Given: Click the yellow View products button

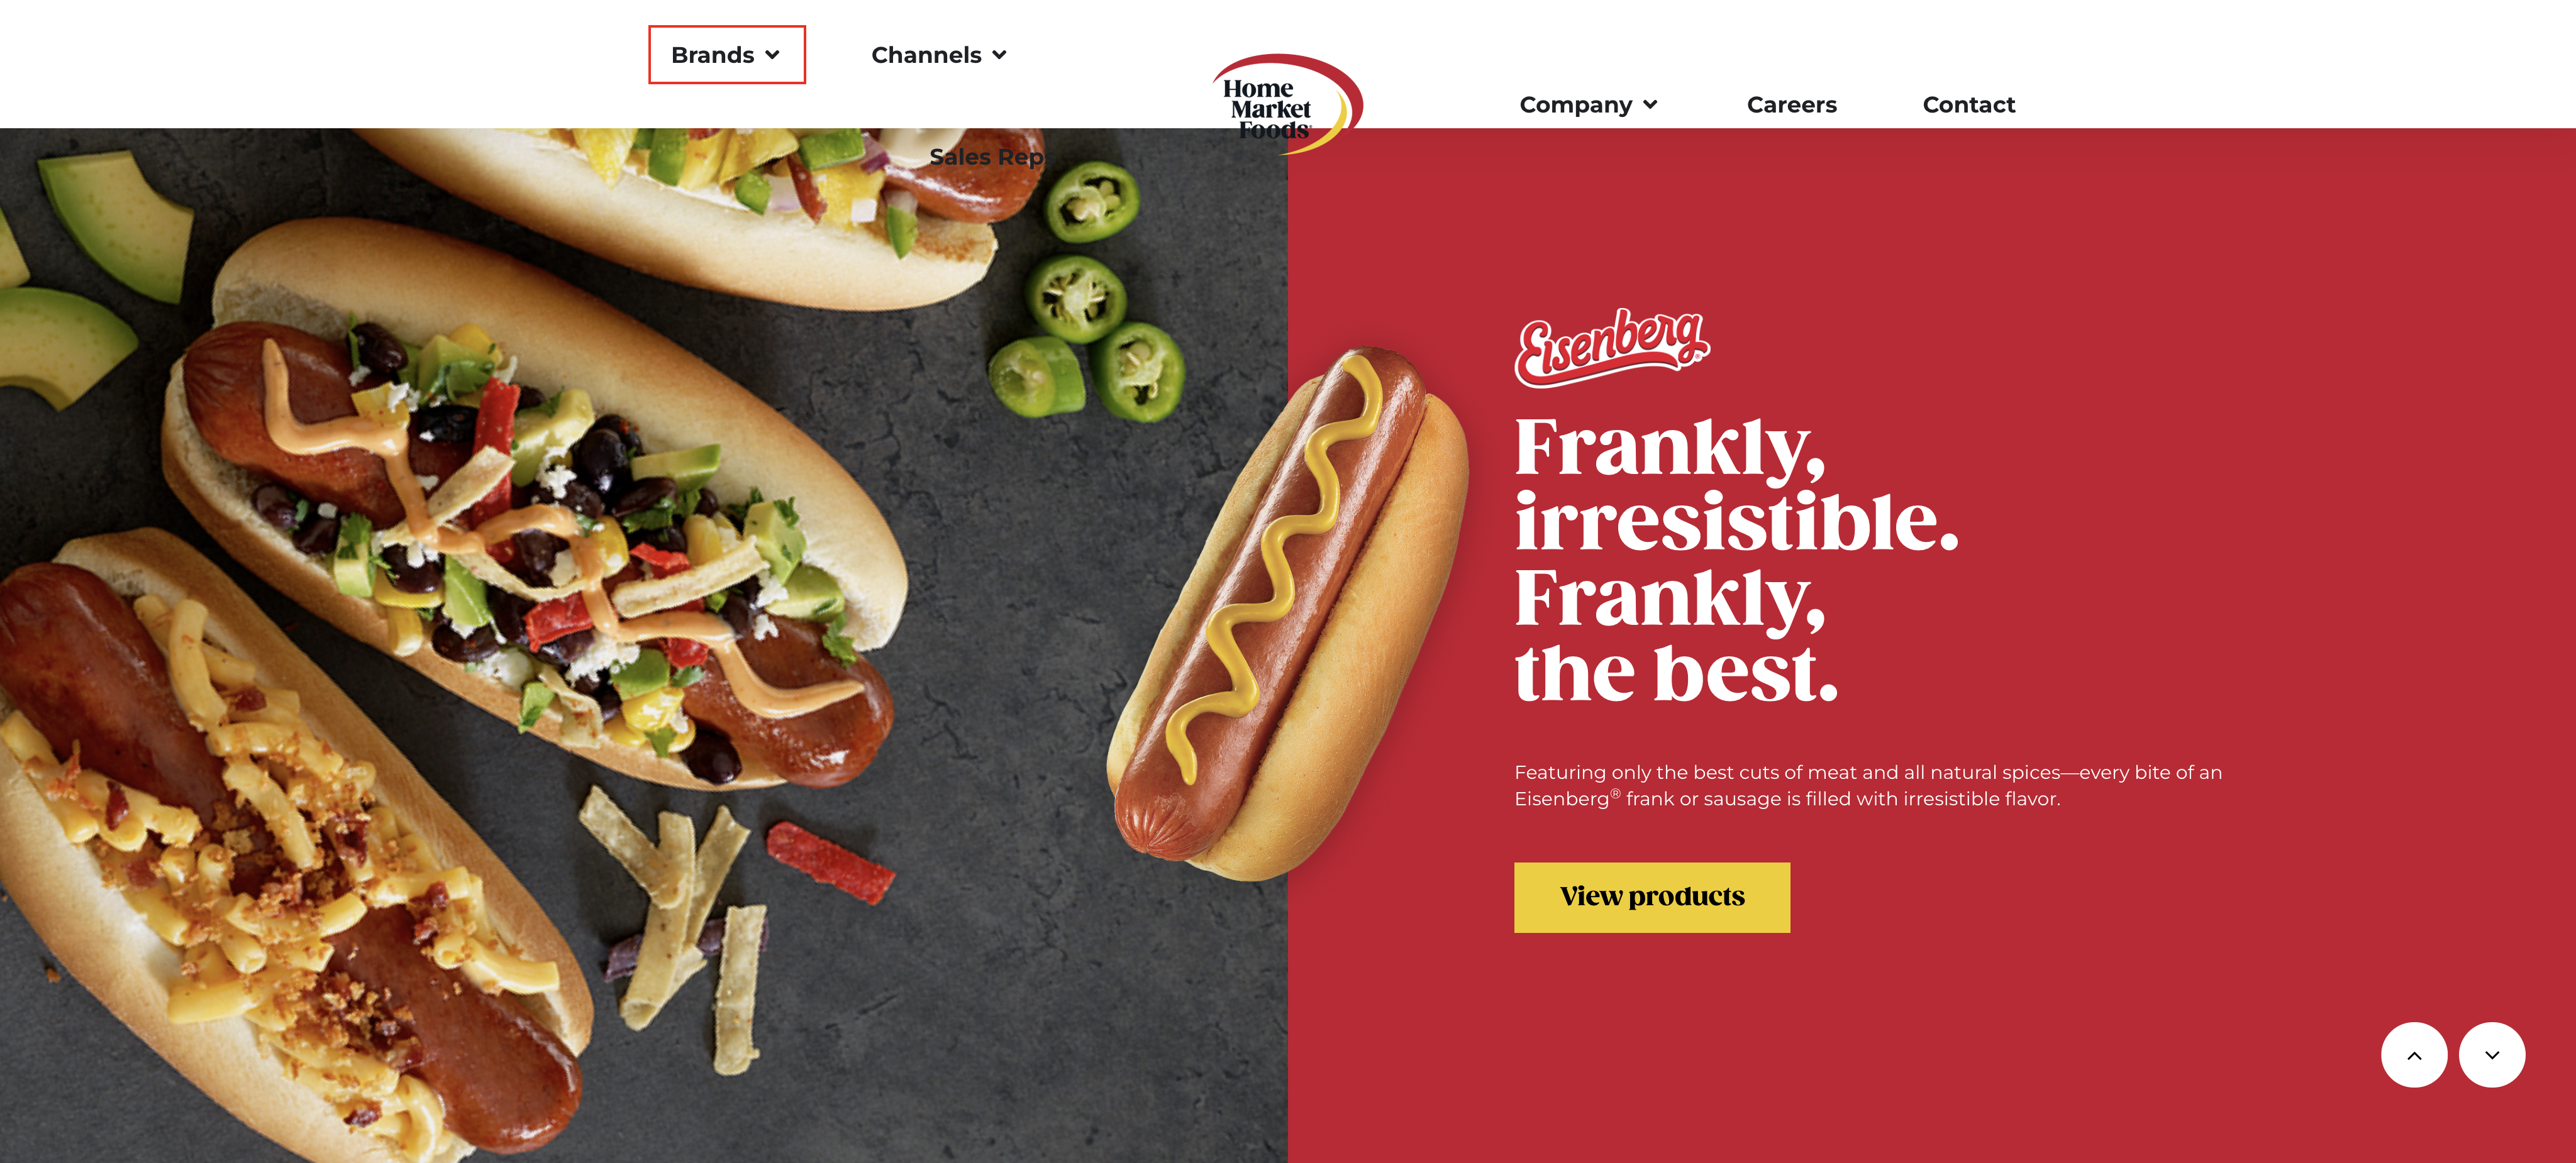Looking at the screenshot, I should click(x=1651, y=897).
